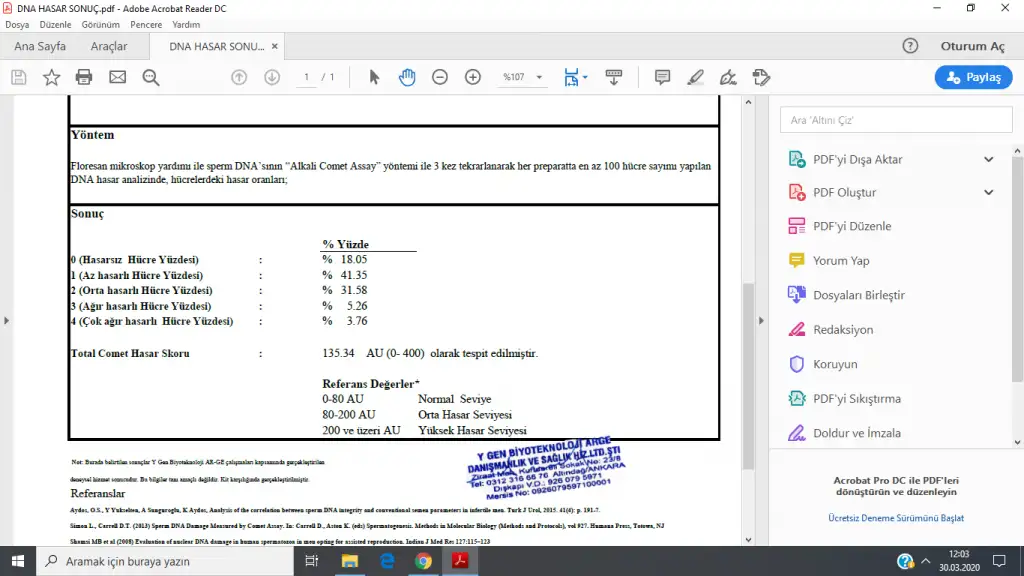Open the Windows notification center
The height and width of the screenshot is (576, 1024).
click(x=999, y=561)
